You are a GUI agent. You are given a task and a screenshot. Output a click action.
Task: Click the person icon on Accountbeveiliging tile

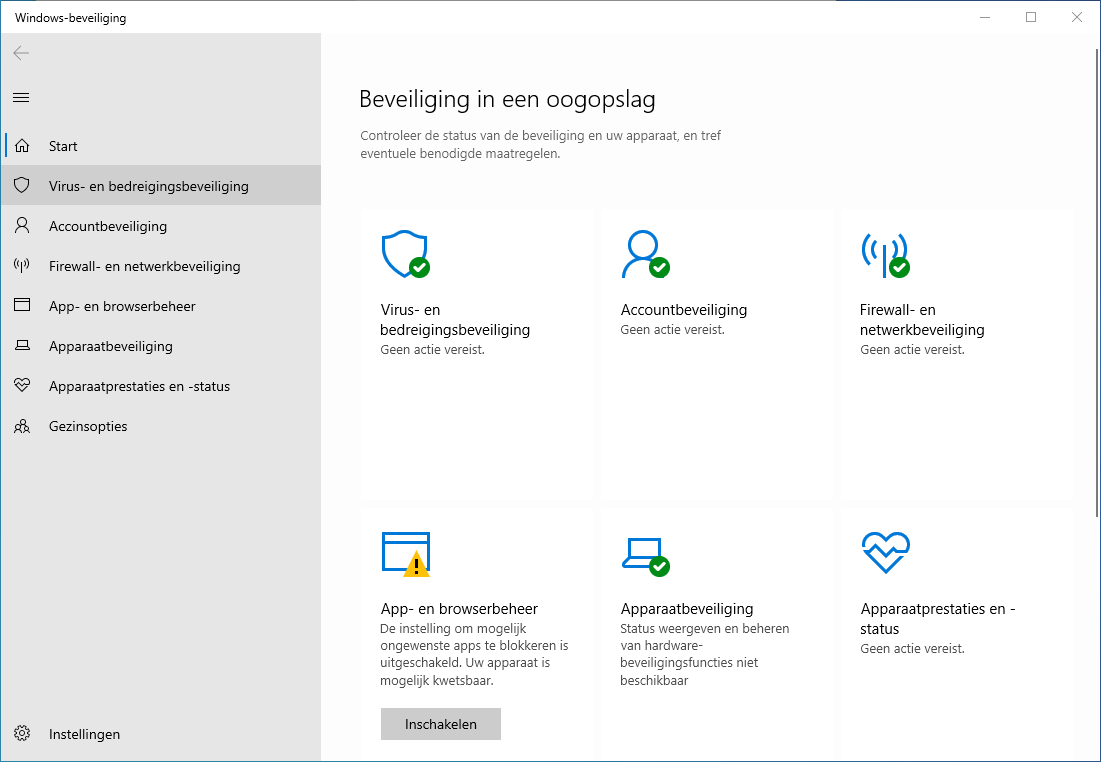pyautogui.click(x=643, y=254)
